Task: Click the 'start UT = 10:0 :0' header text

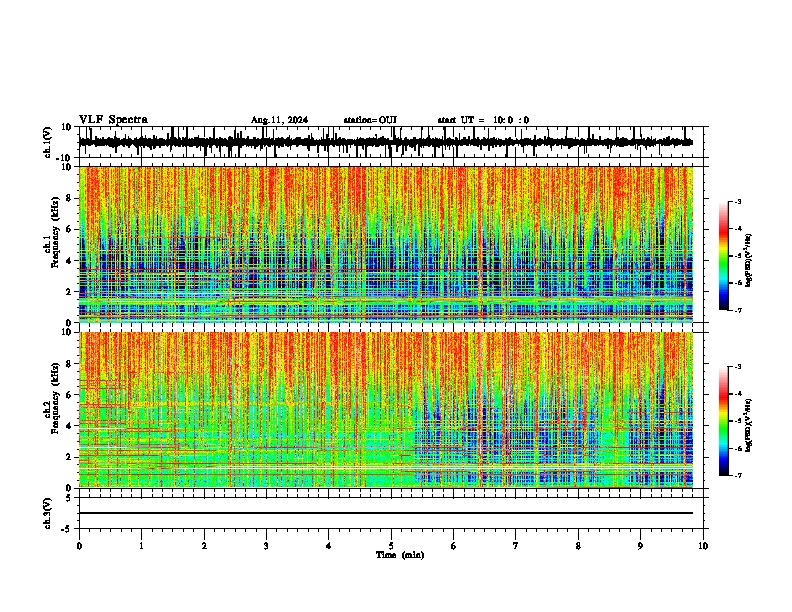Action: (483, 120)
